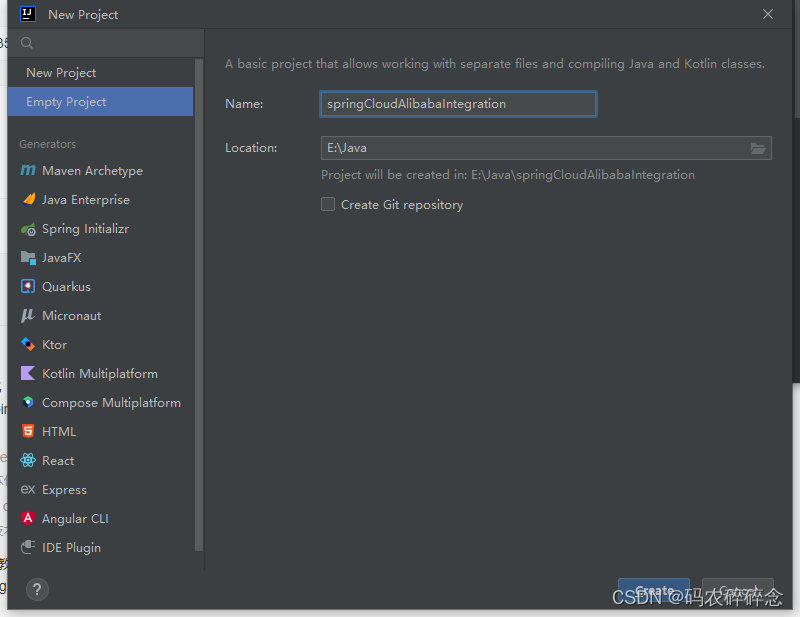Browse location with the folder icon
The width and height of the screenshot is (800, 617).
(x=758, y=148)
